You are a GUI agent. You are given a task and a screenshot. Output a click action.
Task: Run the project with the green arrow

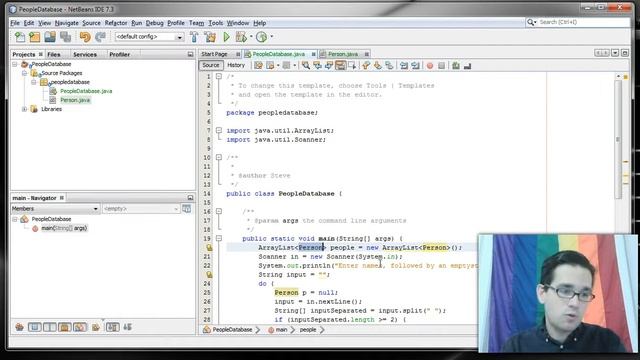click(227, 37)
